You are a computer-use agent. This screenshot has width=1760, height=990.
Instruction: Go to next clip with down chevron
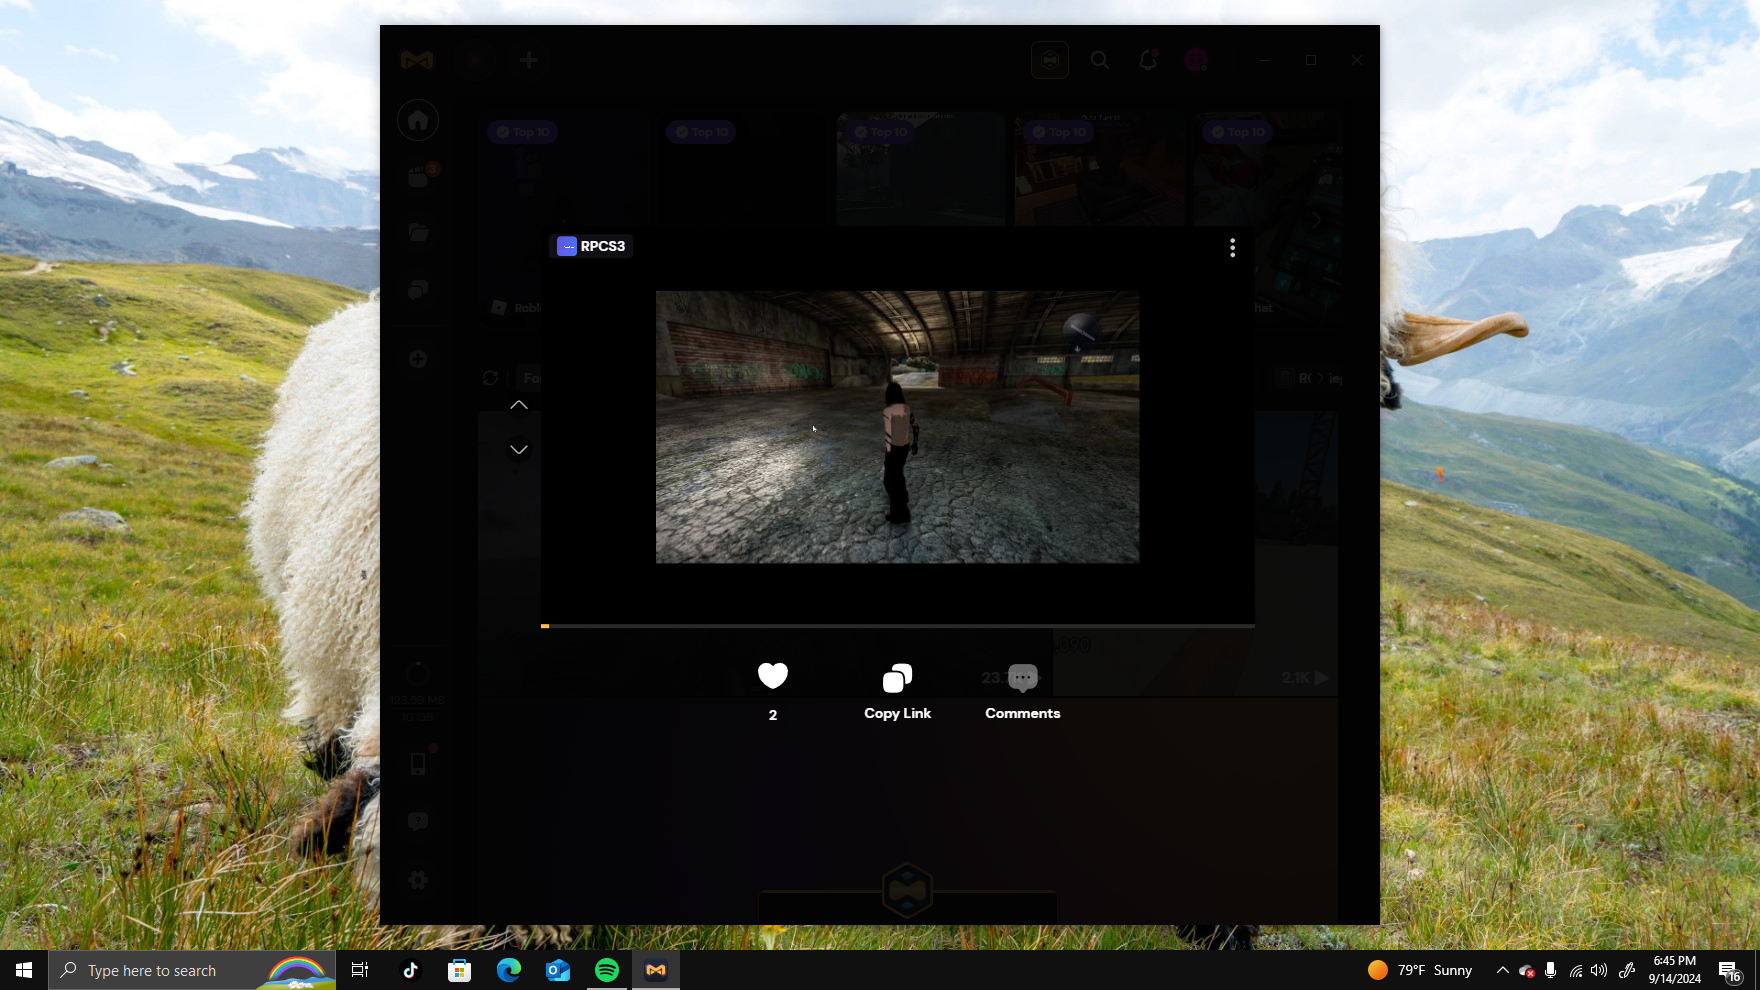(x=519, y=449)
